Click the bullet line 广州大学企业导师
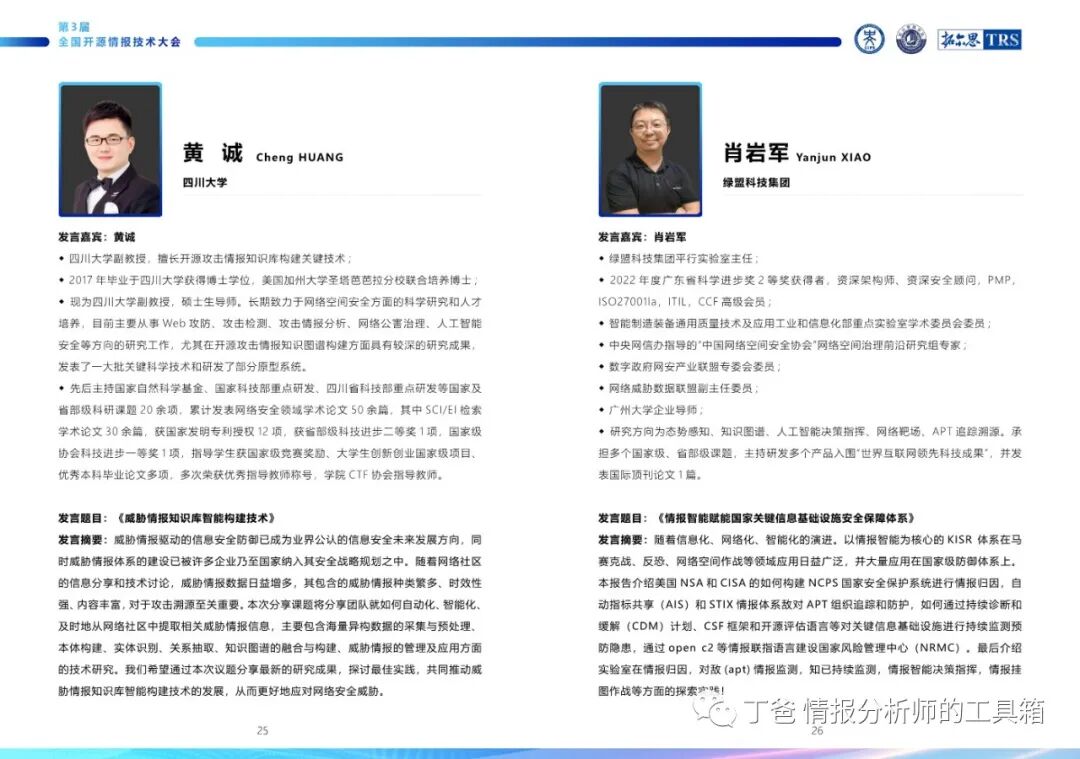The image size is (1080, 759). (651, 410)
